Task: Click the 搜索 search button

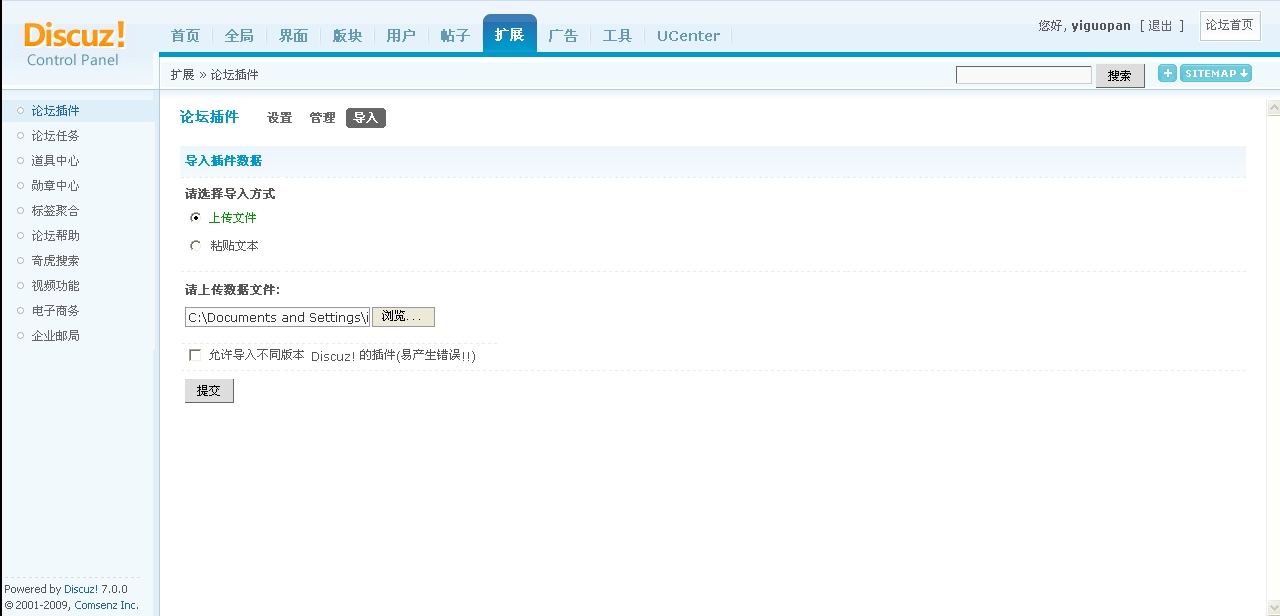Action: tap(1120, 76)
